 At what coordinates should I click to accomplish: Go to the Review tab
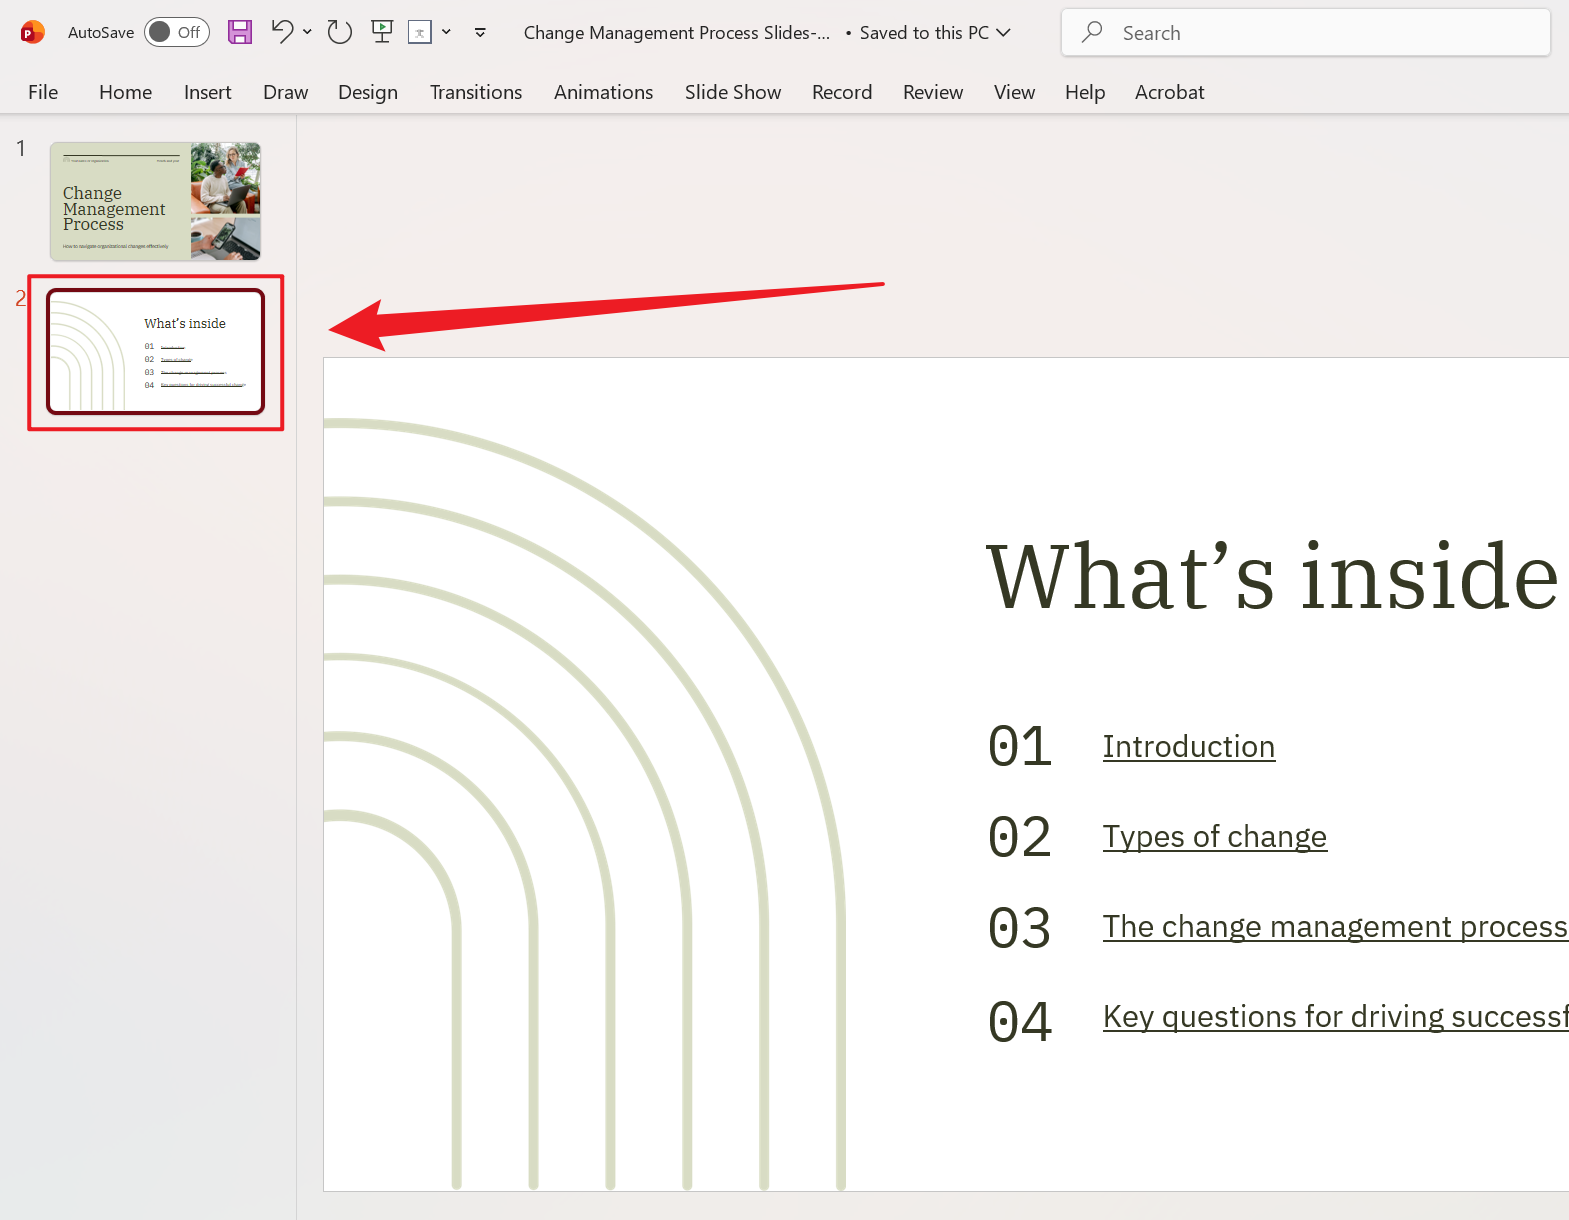click(x=933, y=92)
